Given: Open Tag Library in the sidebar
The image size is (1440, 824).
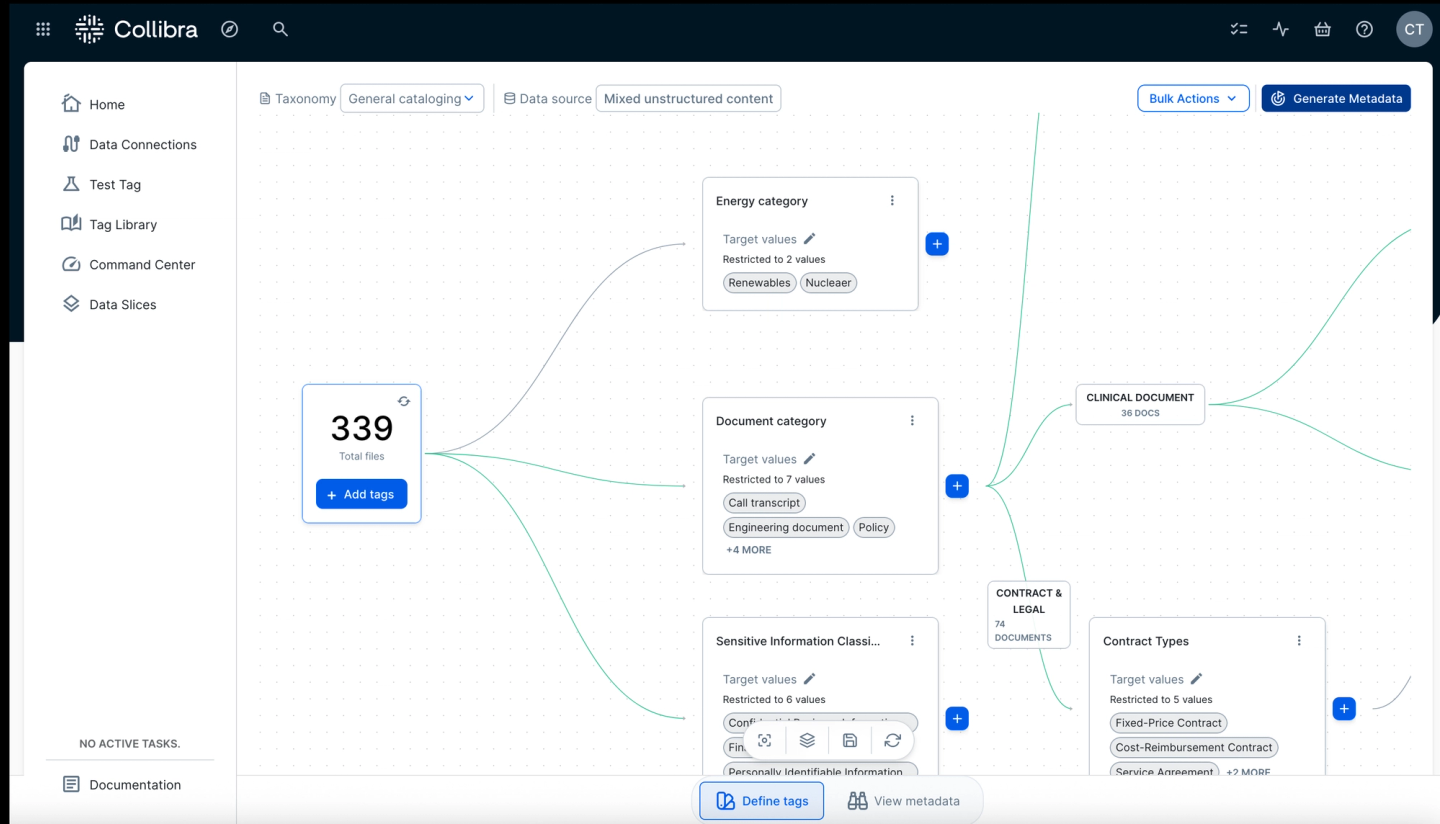Looking at the screenshot, I should tap(122, 225).
